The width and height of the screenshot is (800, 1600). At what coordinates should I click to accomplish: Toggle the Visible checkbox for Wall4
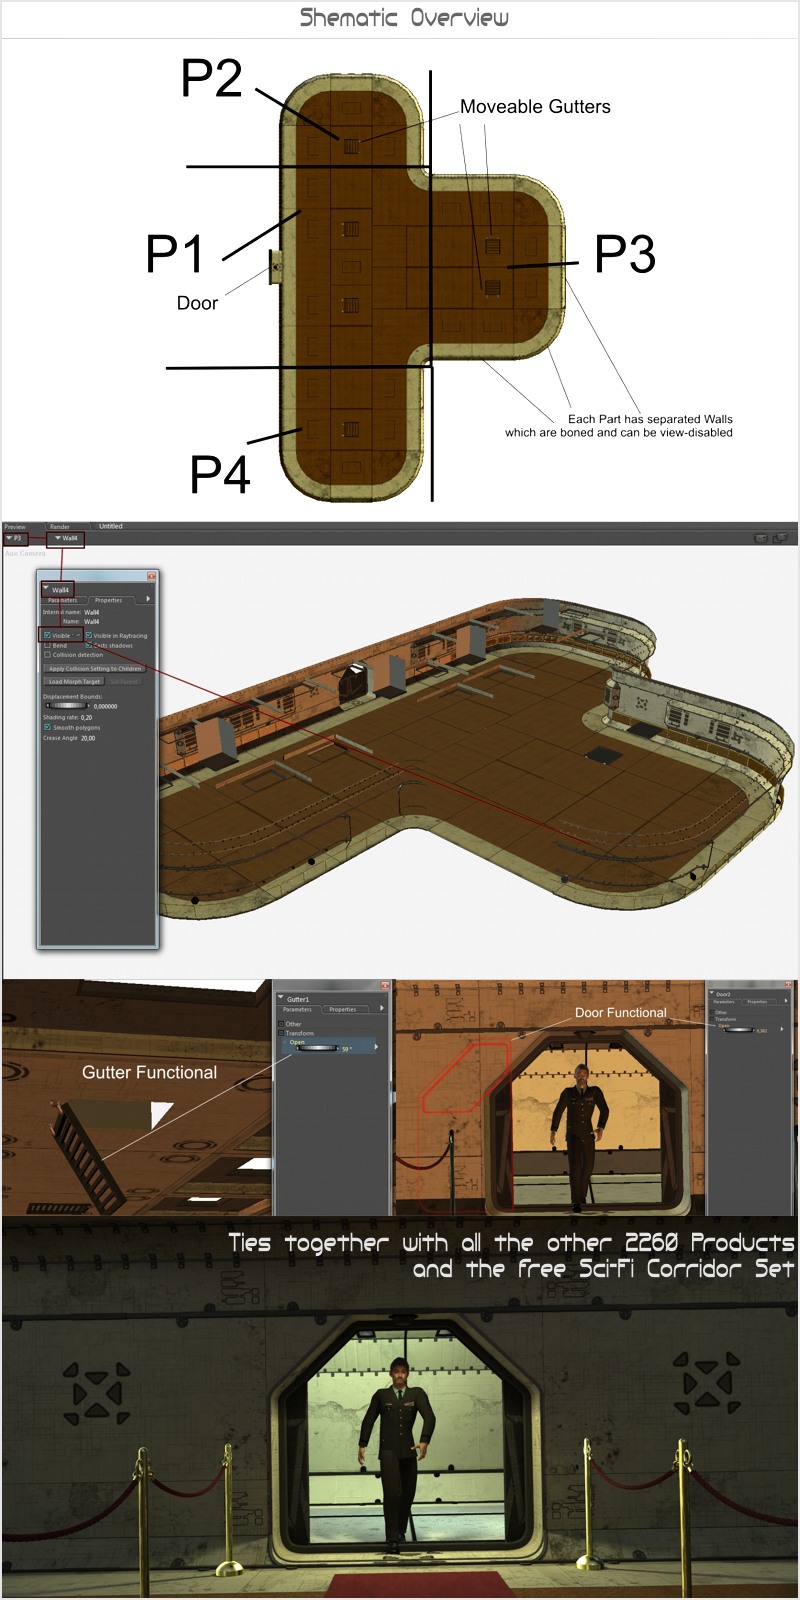pos(47,635)
